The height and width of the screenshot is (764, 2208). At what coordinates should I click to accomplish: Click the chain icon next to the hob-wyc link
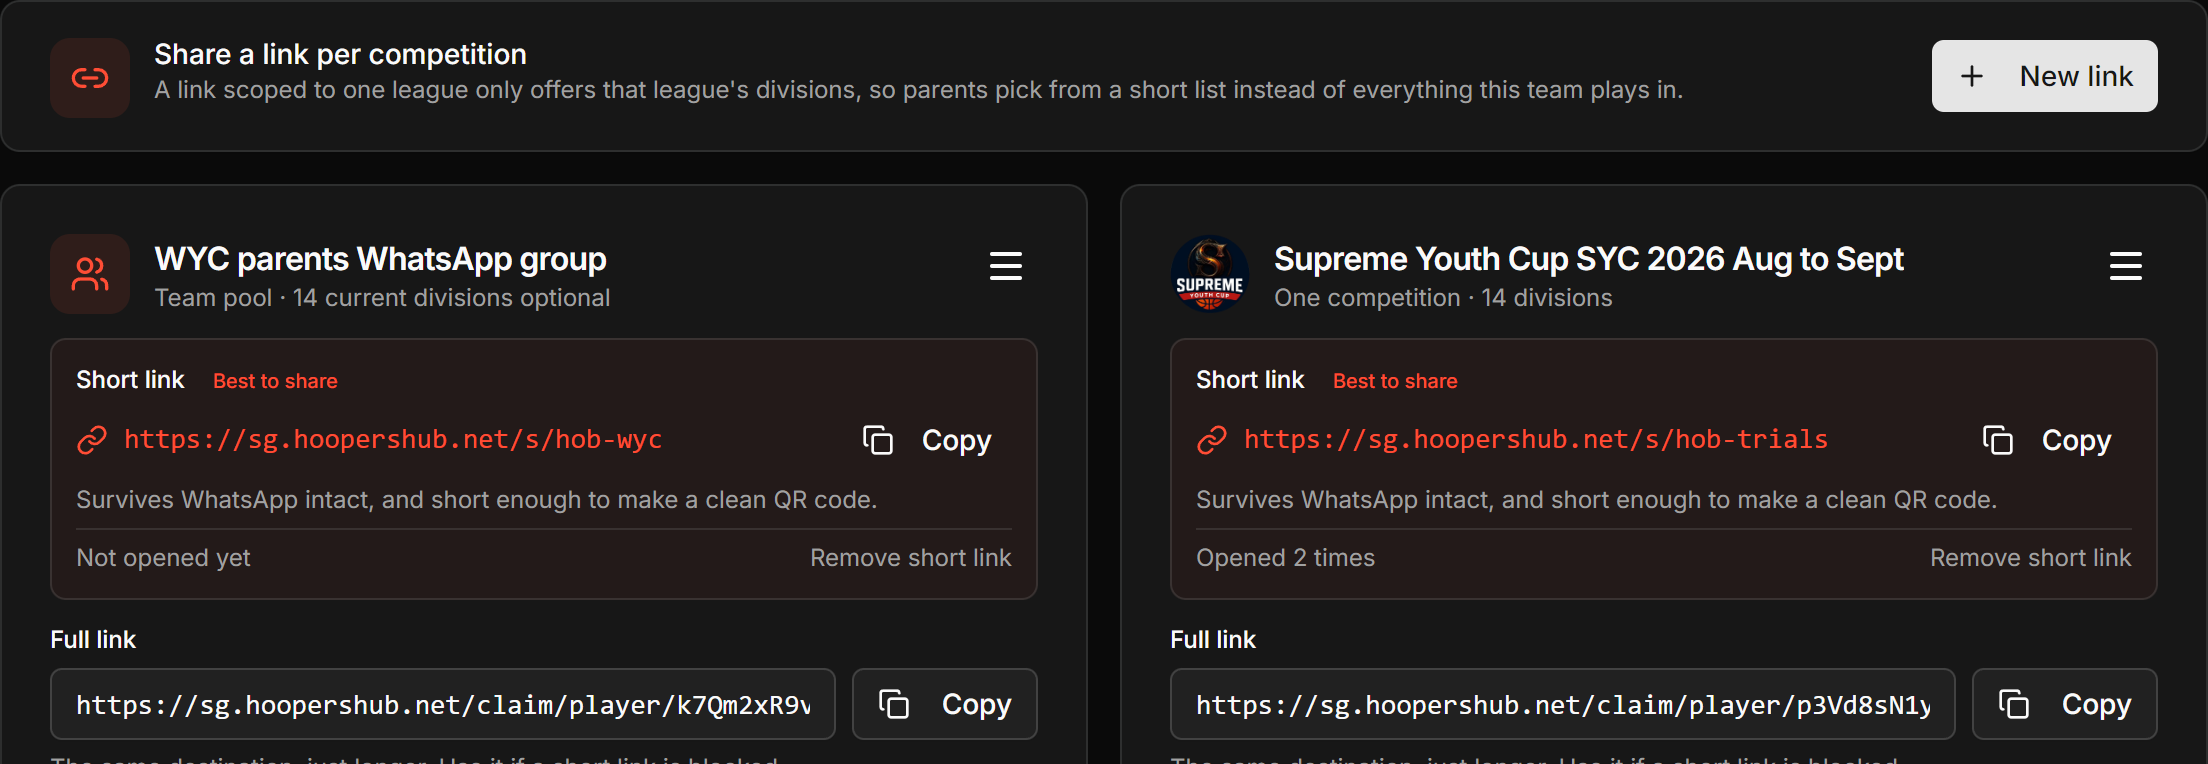click(92, 440)
